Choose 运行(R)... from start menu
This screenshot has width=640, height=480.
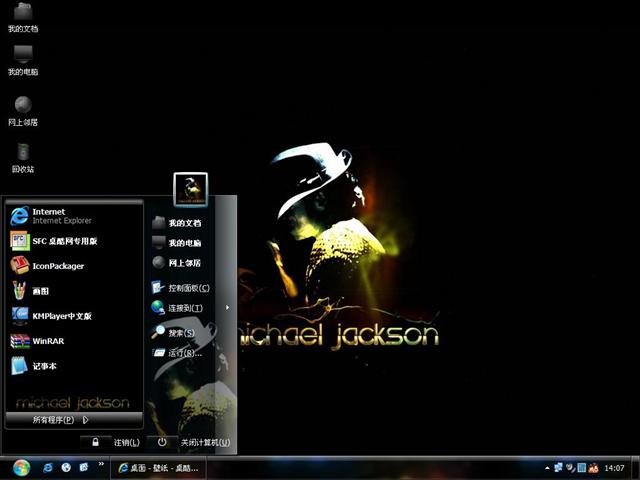pos(184,353)
